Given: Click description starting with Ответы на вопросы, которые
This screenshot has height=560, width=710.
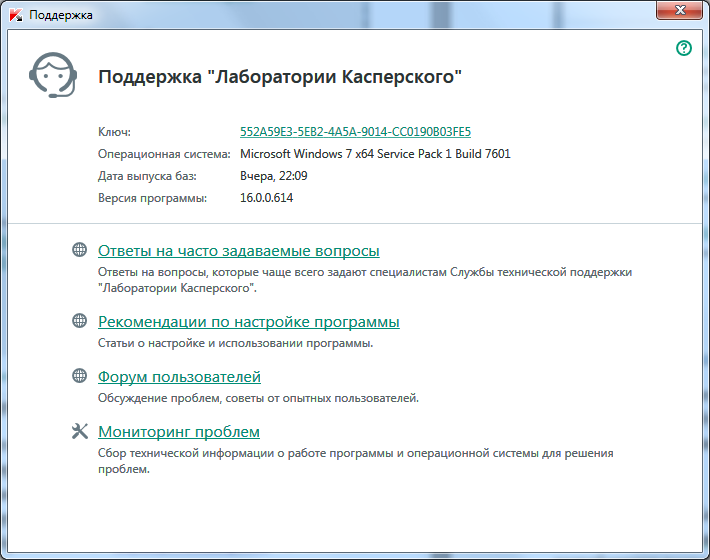Looking at the screenshot, I should [365, 280].
